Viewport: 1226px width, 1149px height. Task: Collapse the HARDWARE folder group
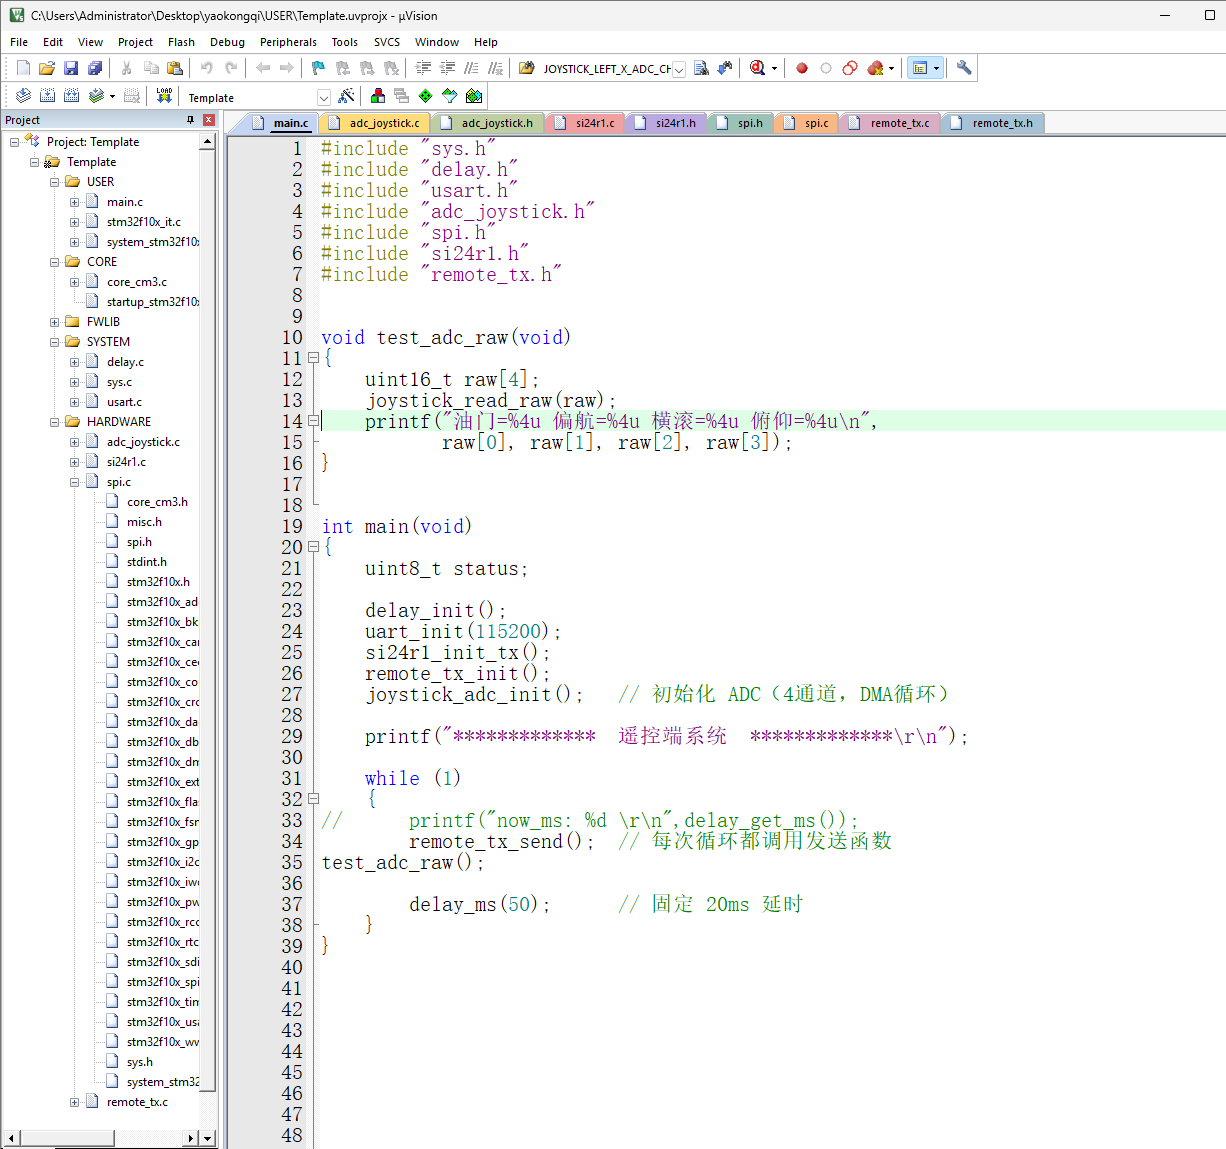point(55,422)
